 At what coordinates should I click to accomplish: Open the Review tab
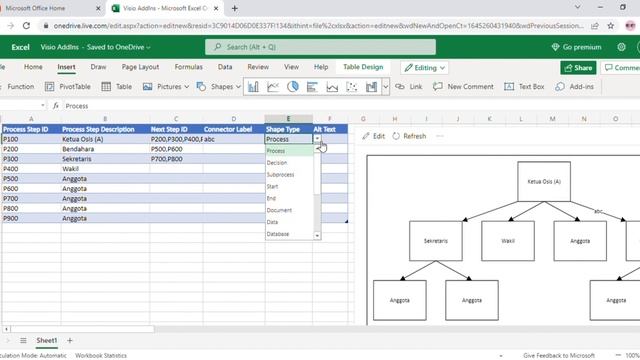258,67
